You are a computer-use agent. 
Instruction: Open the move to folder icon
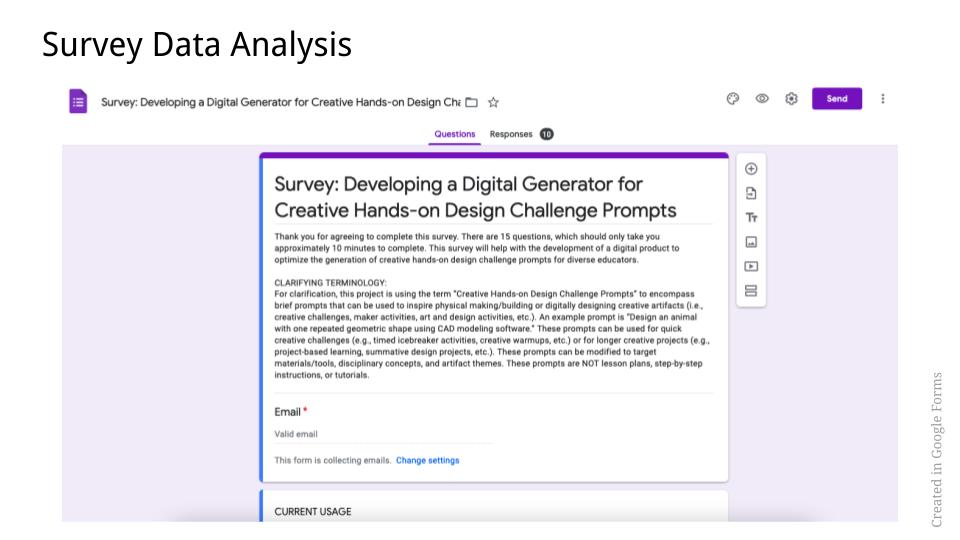point(472,101)
